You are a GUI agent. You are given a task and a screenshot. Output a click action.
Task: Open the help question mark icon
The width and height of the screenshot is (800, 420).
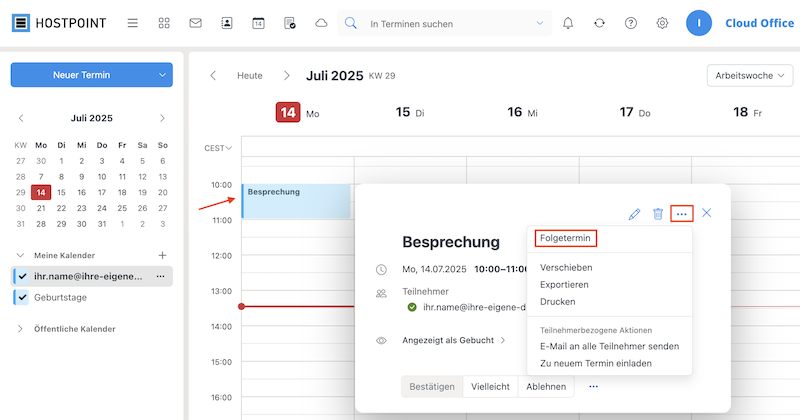pyautogui.click(x=631, y=23)
